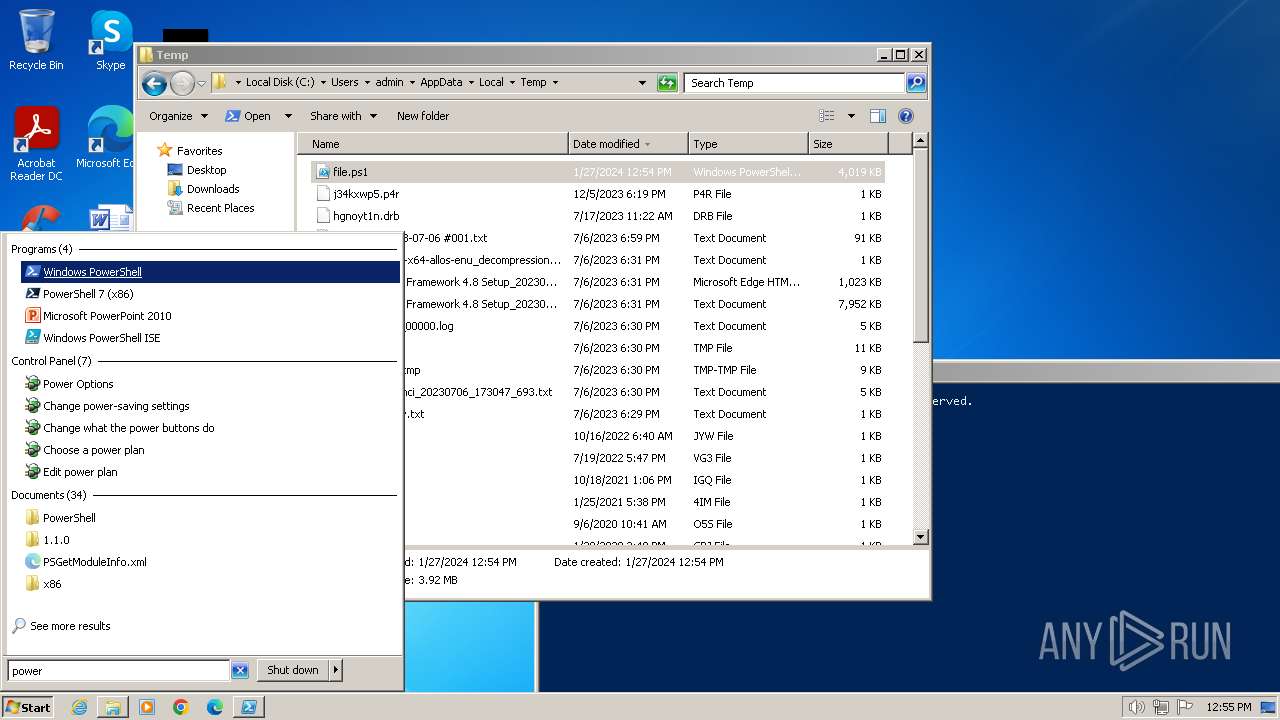1280x720 pixels.
Task: Open Windows PowerShell from Programs results
Action: (210, 272)
